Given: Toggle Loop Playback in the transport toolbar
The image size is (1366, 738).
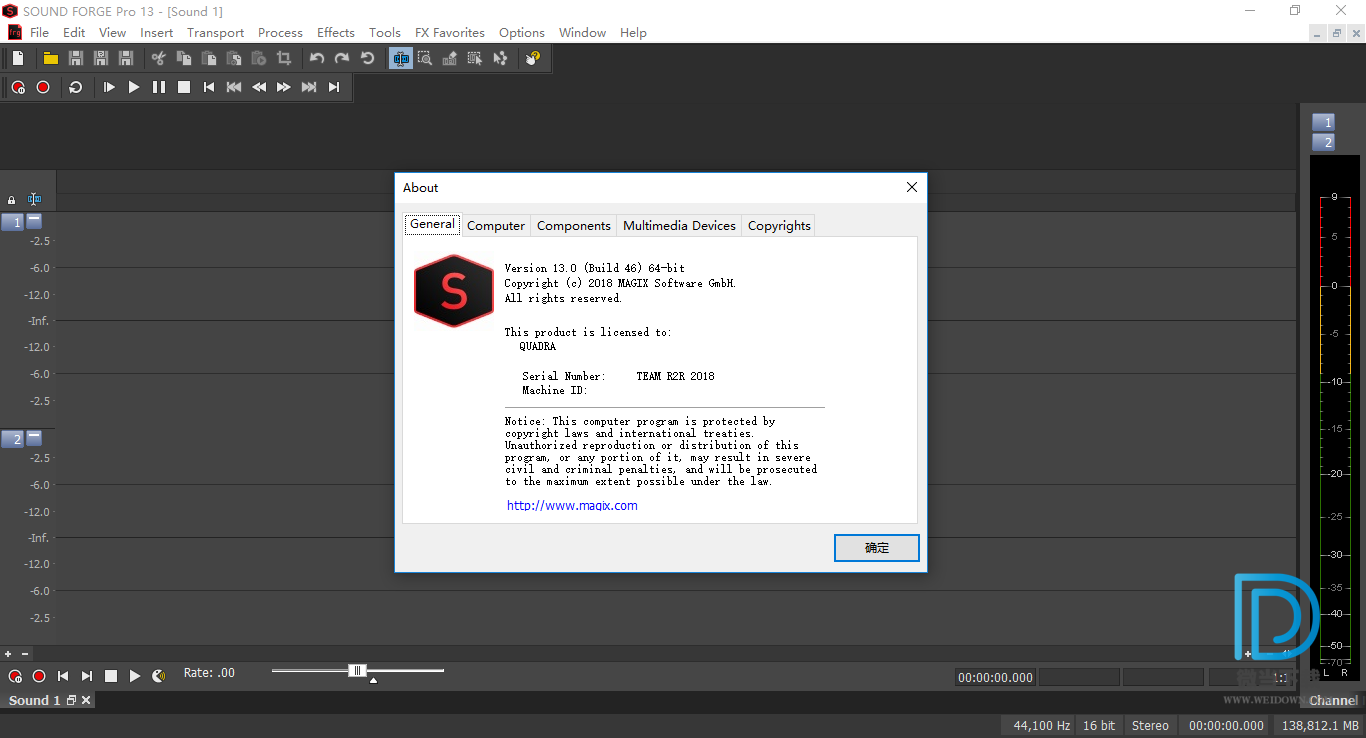Looking at the screenshot, I should pos(75,88).
